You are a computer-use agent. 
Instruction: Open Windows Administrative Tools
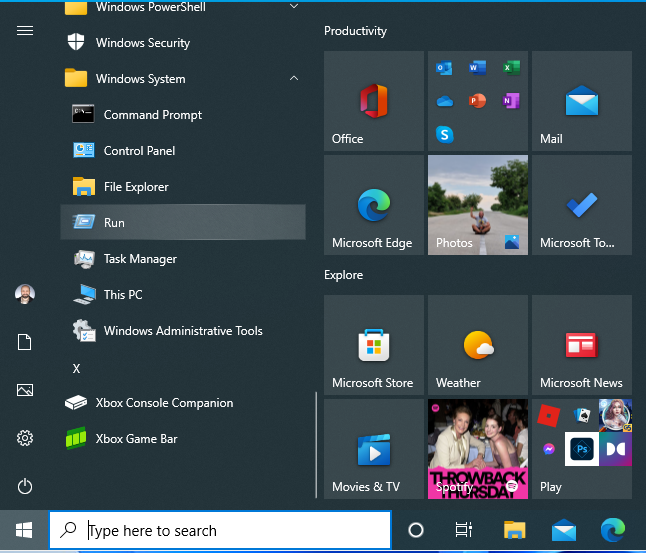(183, 330)
